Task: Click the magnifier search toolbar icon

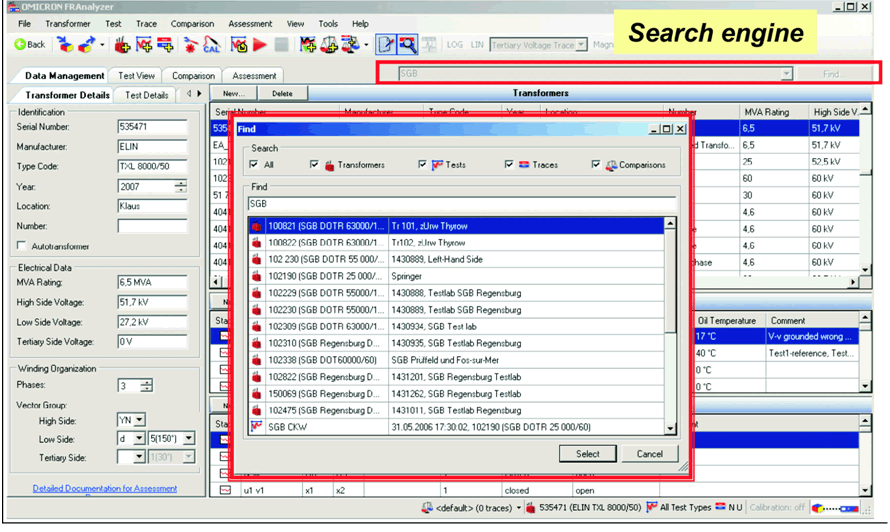Action: pyautogui.click(x=408, y=44)
